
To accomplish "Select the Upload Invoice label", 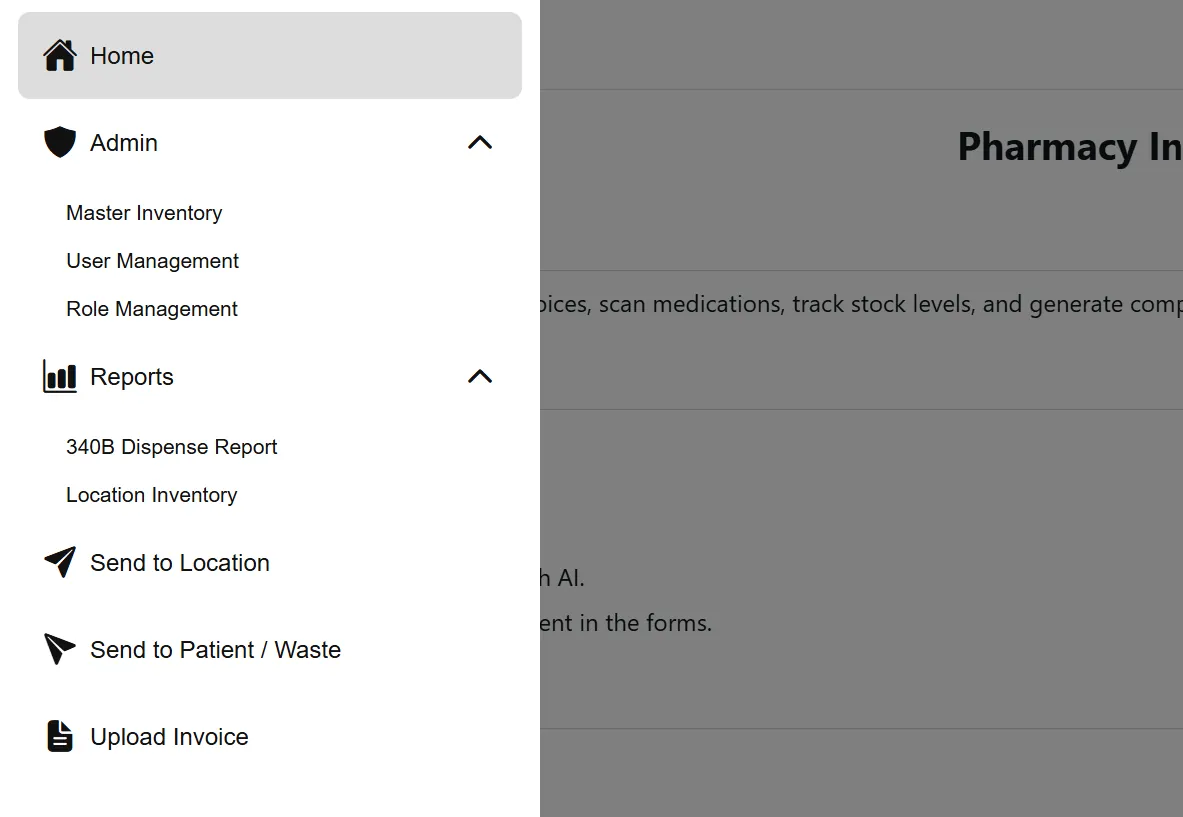I will click(x=170, y=737).
